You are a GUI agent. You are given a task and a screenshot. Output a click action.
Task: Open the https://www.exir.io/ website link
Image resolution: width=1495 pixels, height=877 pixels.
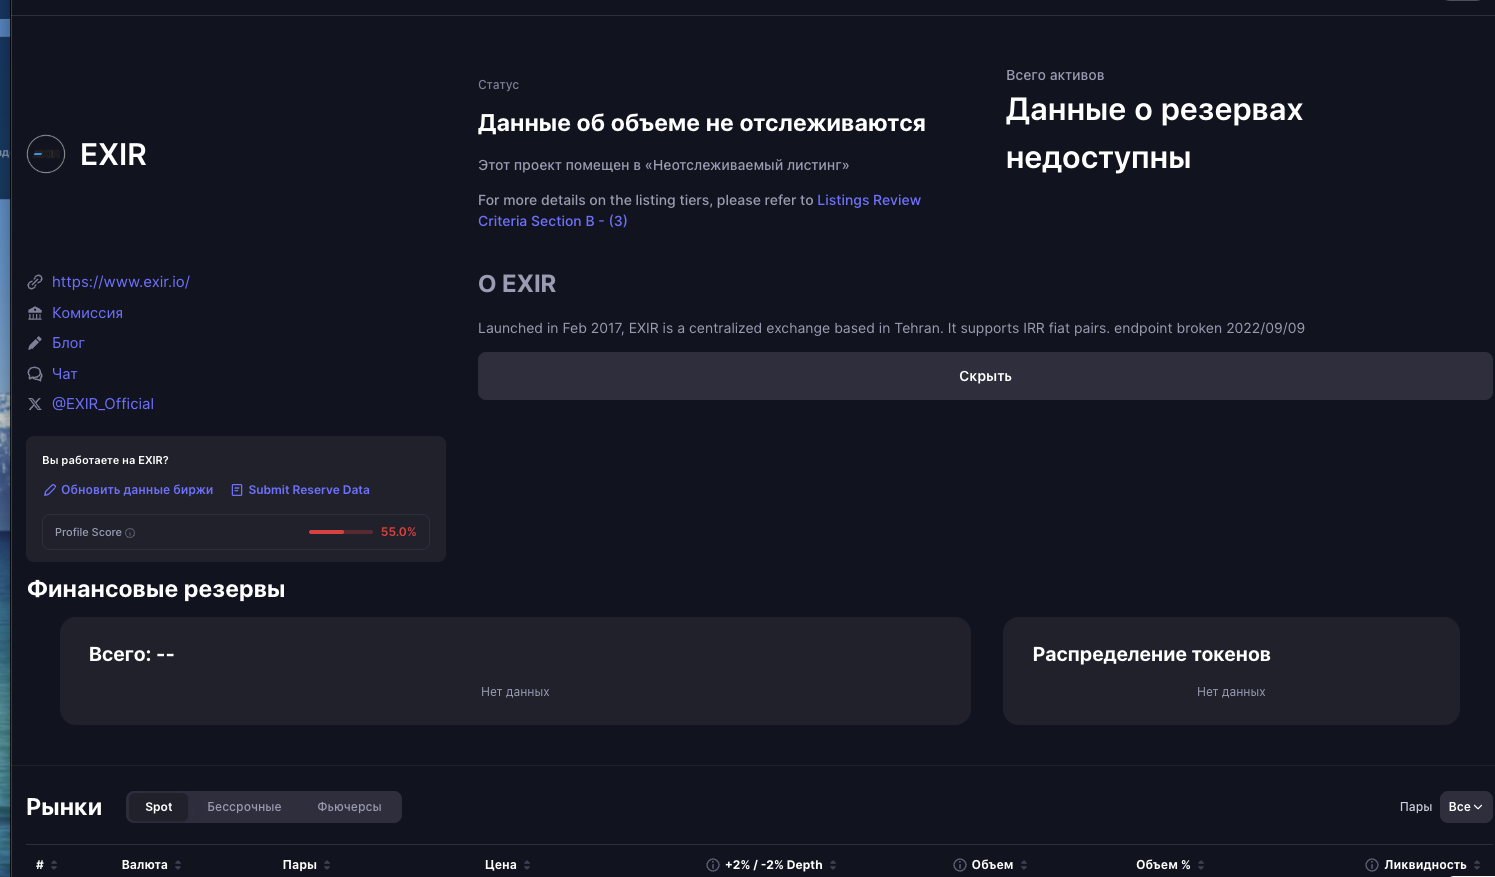click(x=121, y=282)
